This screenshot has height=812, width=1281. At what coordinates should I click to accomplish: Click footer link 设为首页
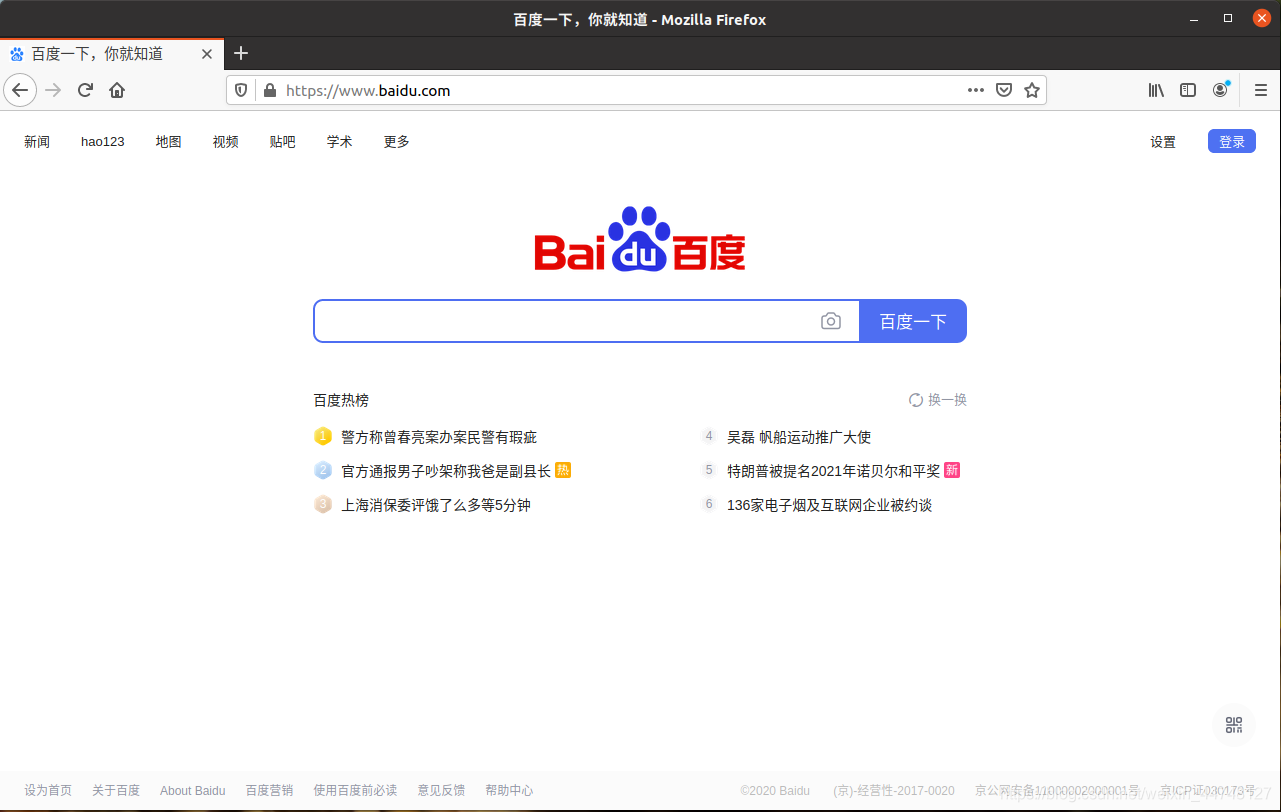click(48, 790)
